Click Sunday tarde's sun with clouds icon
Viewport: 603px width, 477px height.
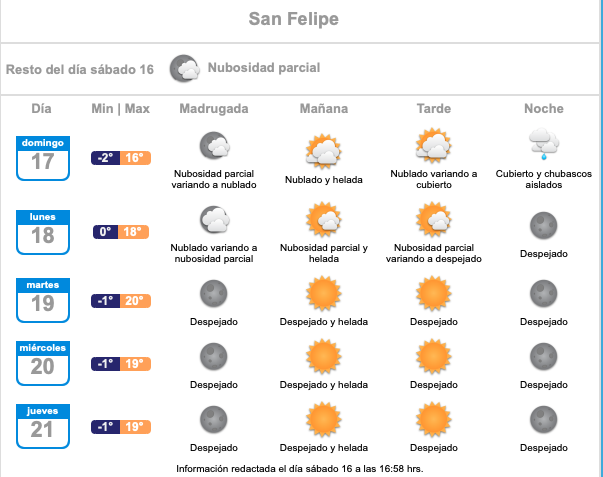pyautogui.click(x=433, y=145)
